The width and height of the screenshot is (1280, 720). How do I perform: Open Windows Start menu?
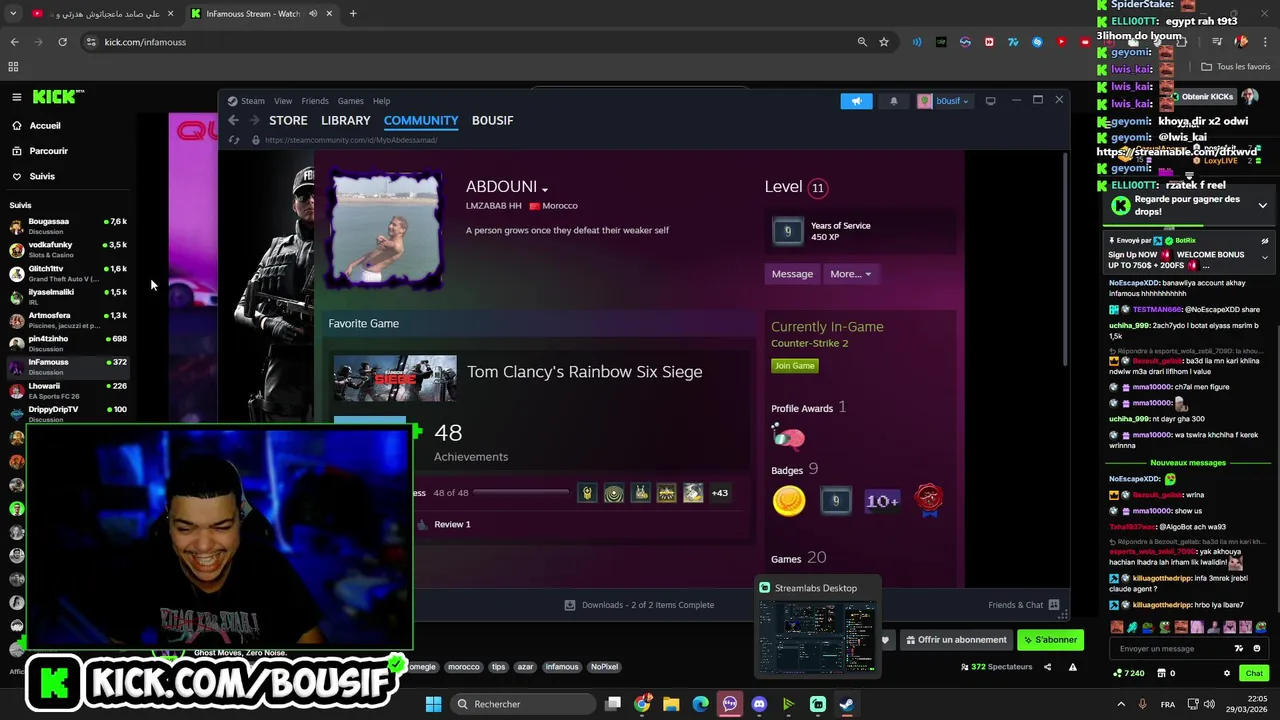433,704
